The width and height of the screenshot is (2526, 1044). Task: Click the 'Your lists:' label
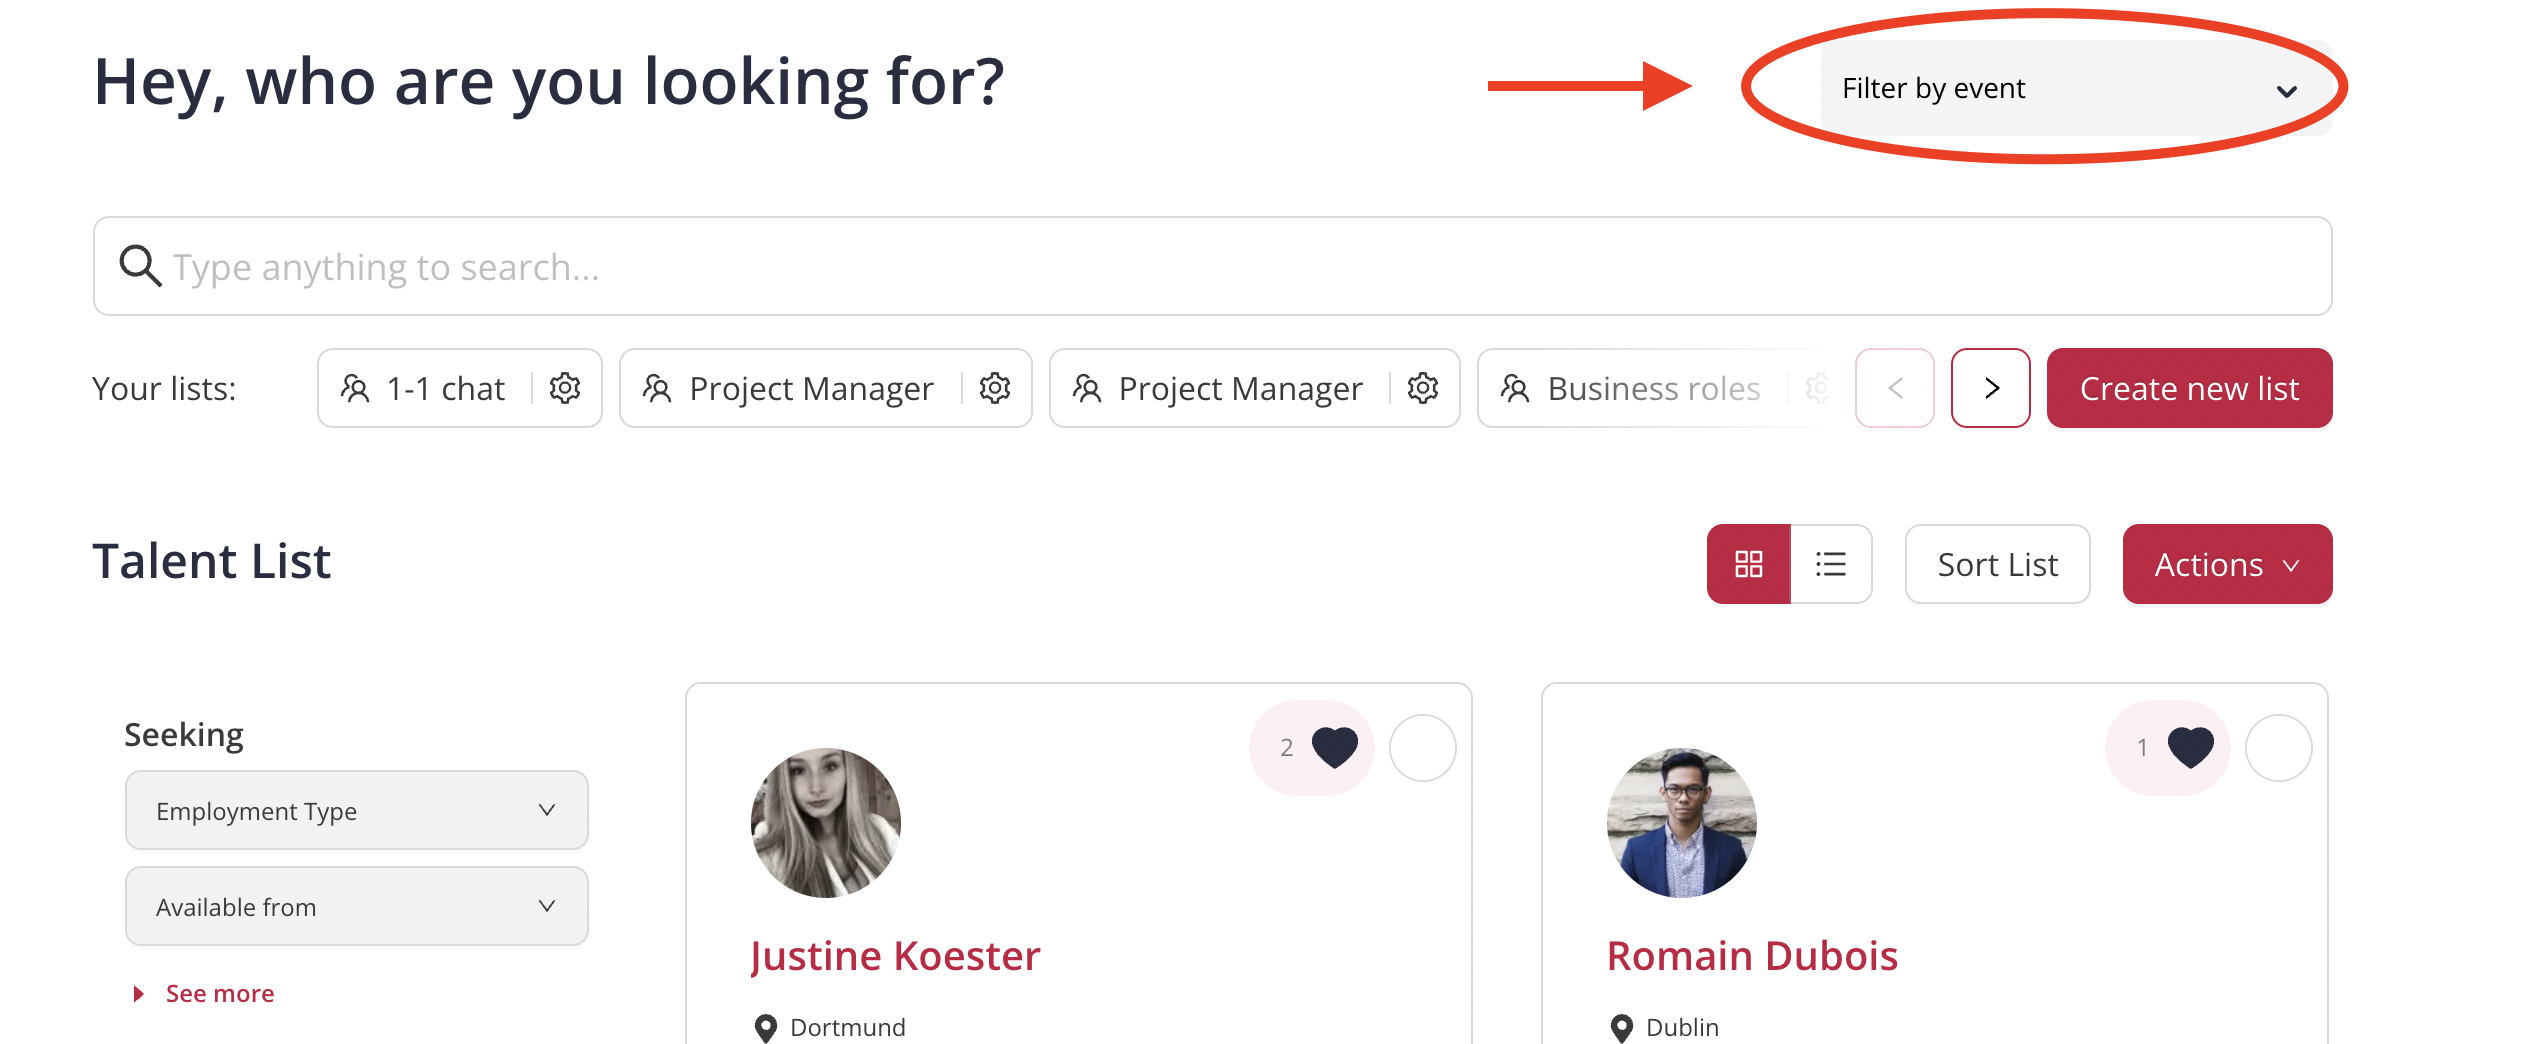click(x=164, y=388)
